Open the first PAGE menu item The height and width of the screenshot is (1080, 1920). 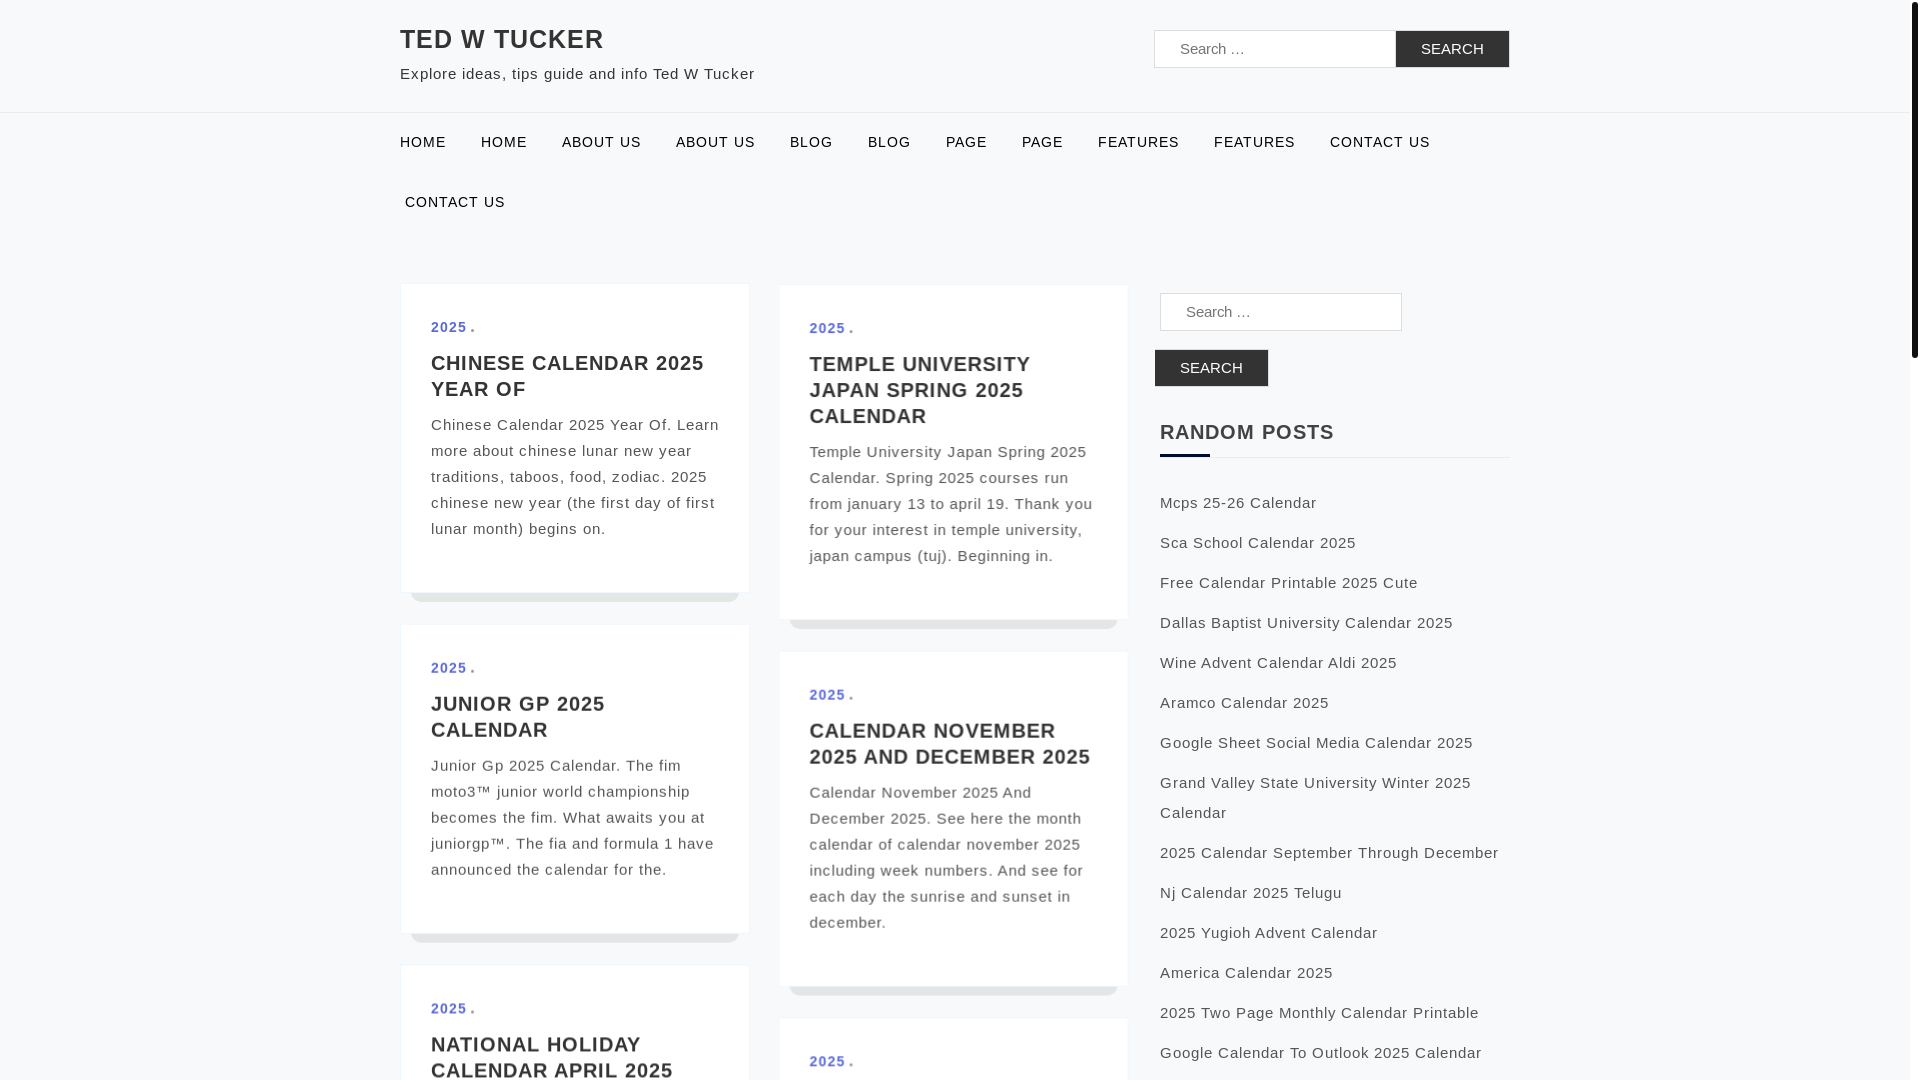[x=966, y=142]
